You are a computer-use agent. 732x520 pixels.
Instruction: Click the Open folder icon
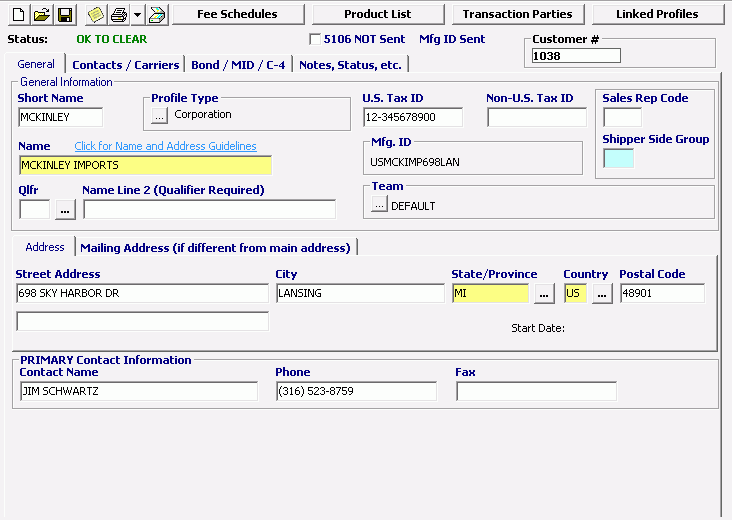point(41,15)
